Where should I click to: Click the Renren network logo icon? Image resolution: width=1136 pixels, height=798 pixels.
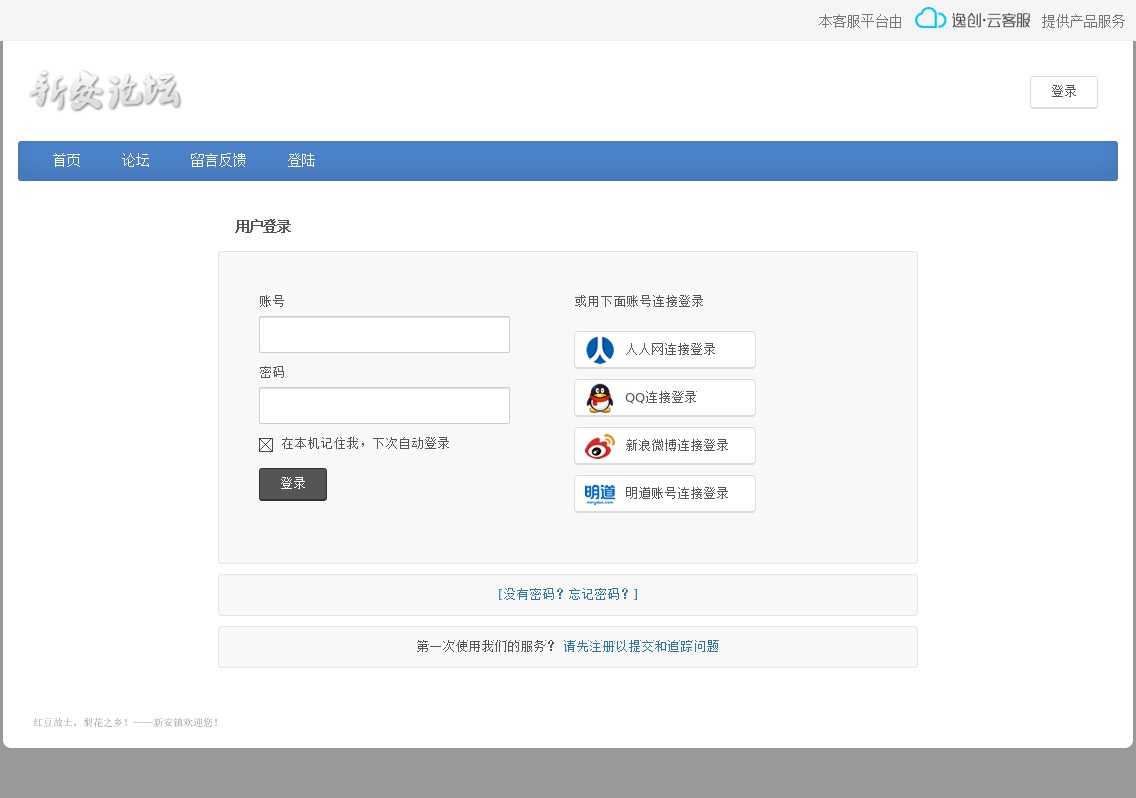[600, 350]
